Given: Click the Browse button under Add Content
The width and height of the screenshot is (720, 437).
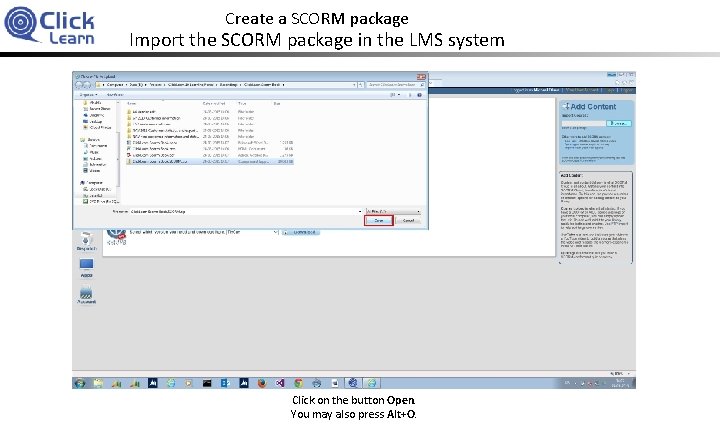Looking at the screenshot, I should point(619,123).
